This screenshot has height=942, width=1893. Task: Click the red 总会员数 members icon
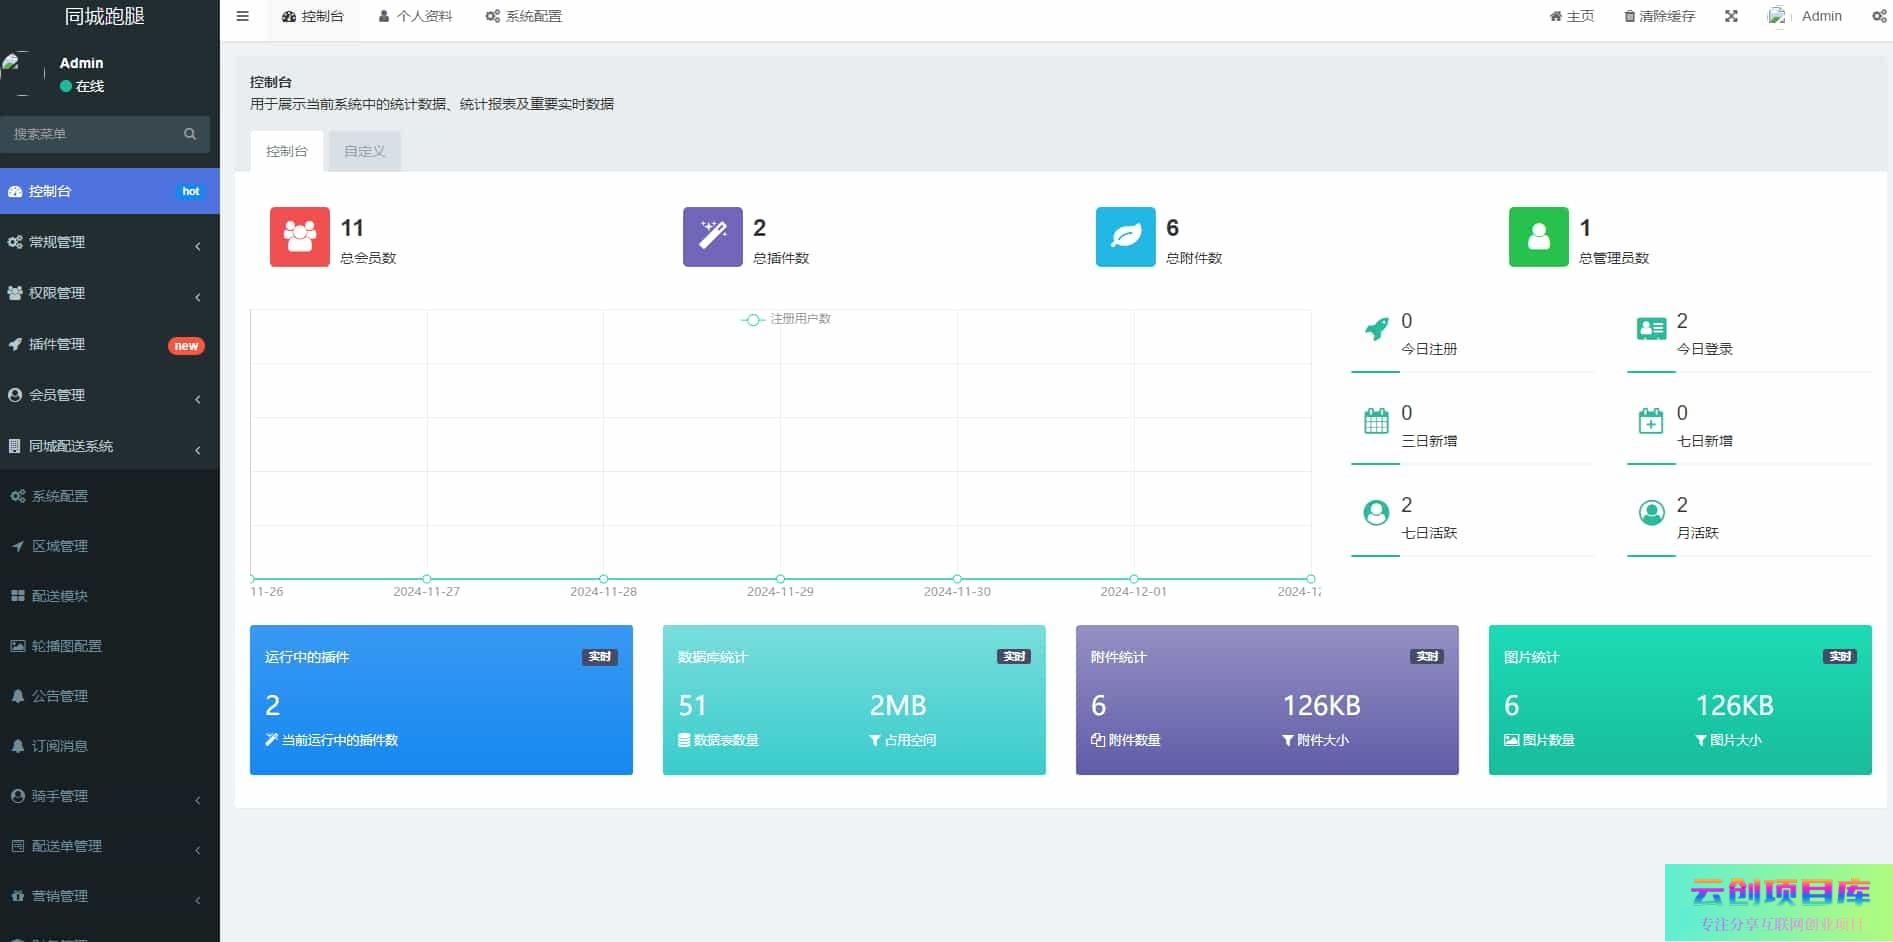click(299, 237)
